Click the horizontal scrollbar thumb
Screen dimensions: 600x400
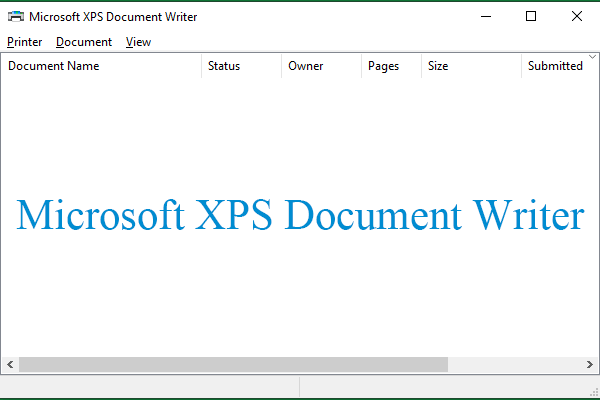pyautogui.click(x=233, y=364)
